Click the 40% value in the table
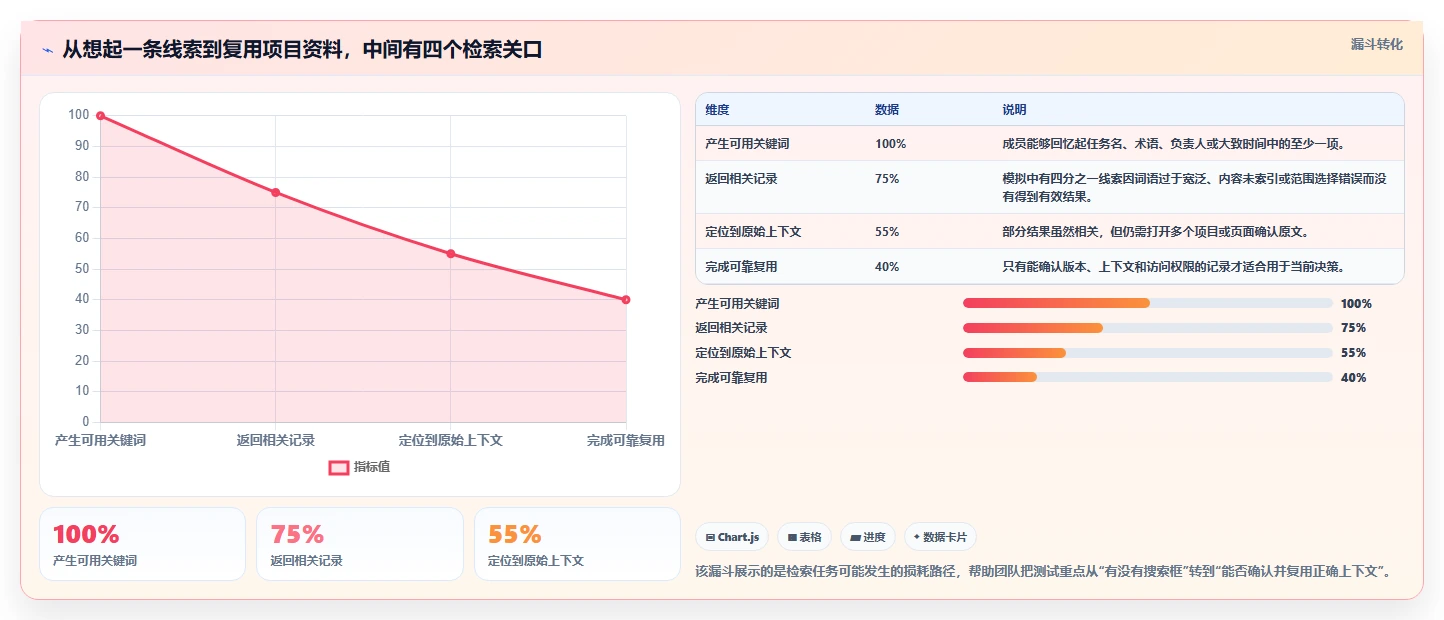This screenshot has width=1444, height=620. 887,267
